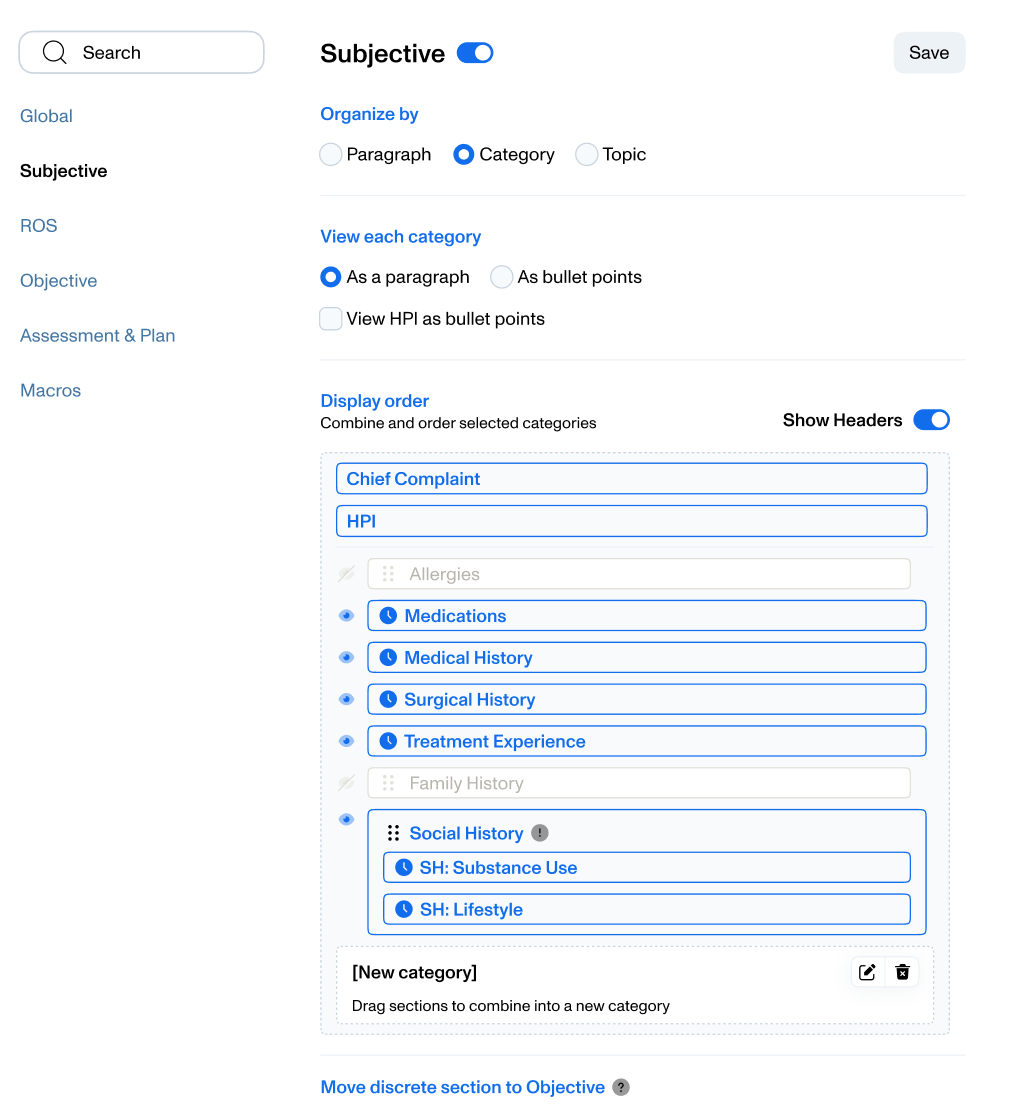Open the Macros section
1028x1109 pixels.
click(50, 390)
